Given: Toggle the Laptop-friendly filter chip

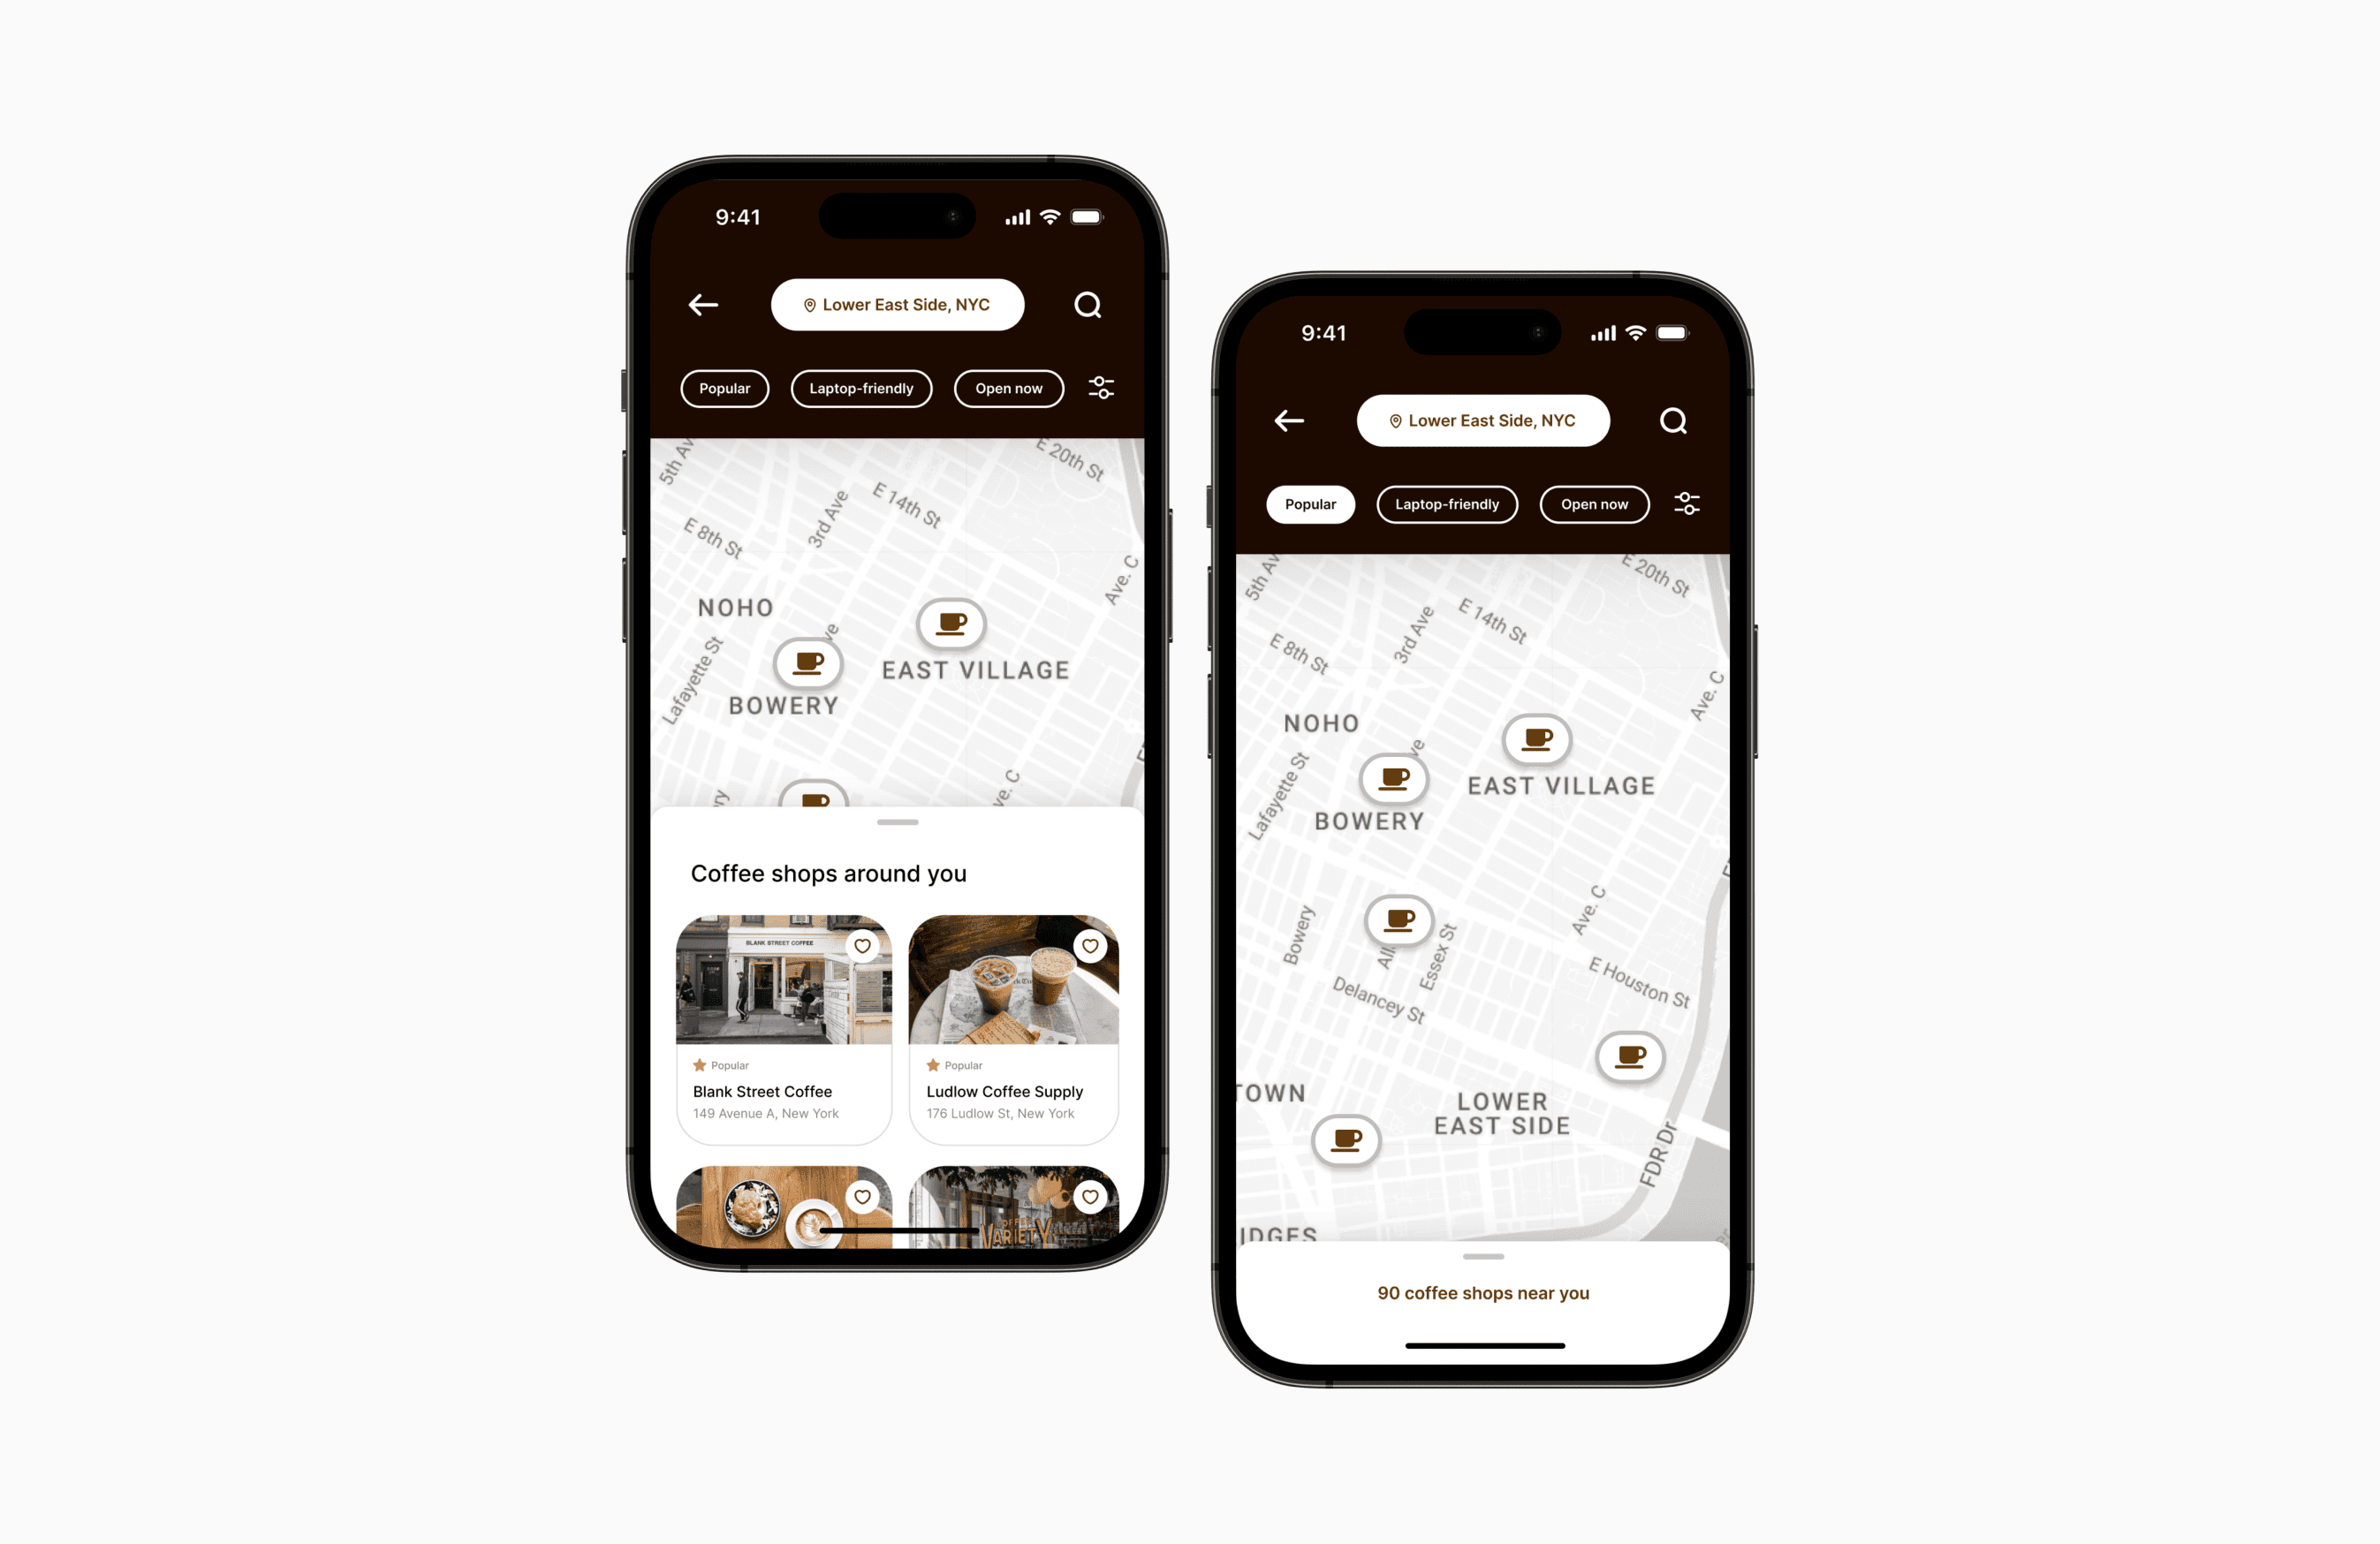Looking at the screenshot, I should pos(859,389).
